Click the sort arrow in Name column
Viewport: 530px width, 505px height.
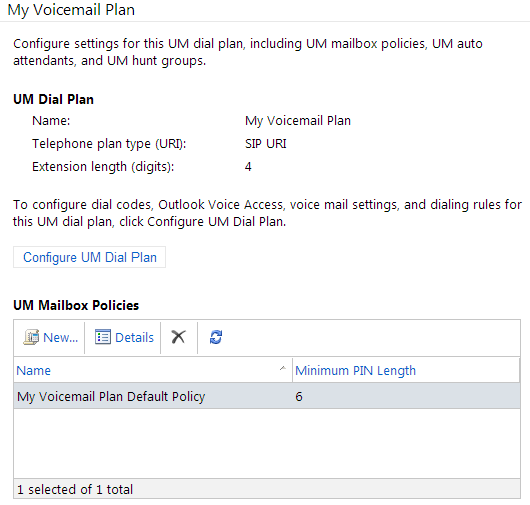(x=283, y=368)
